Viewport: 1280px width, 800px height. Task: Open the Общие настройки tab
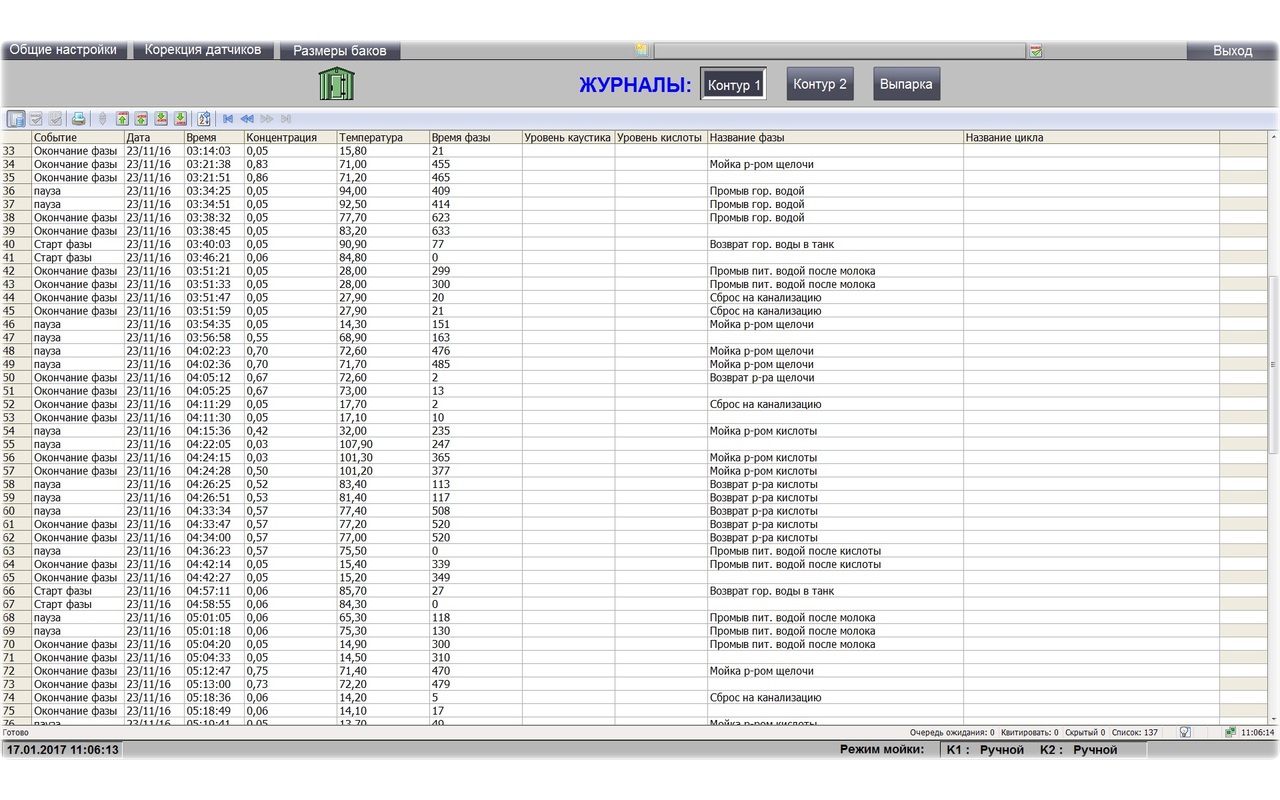(63, 50)
